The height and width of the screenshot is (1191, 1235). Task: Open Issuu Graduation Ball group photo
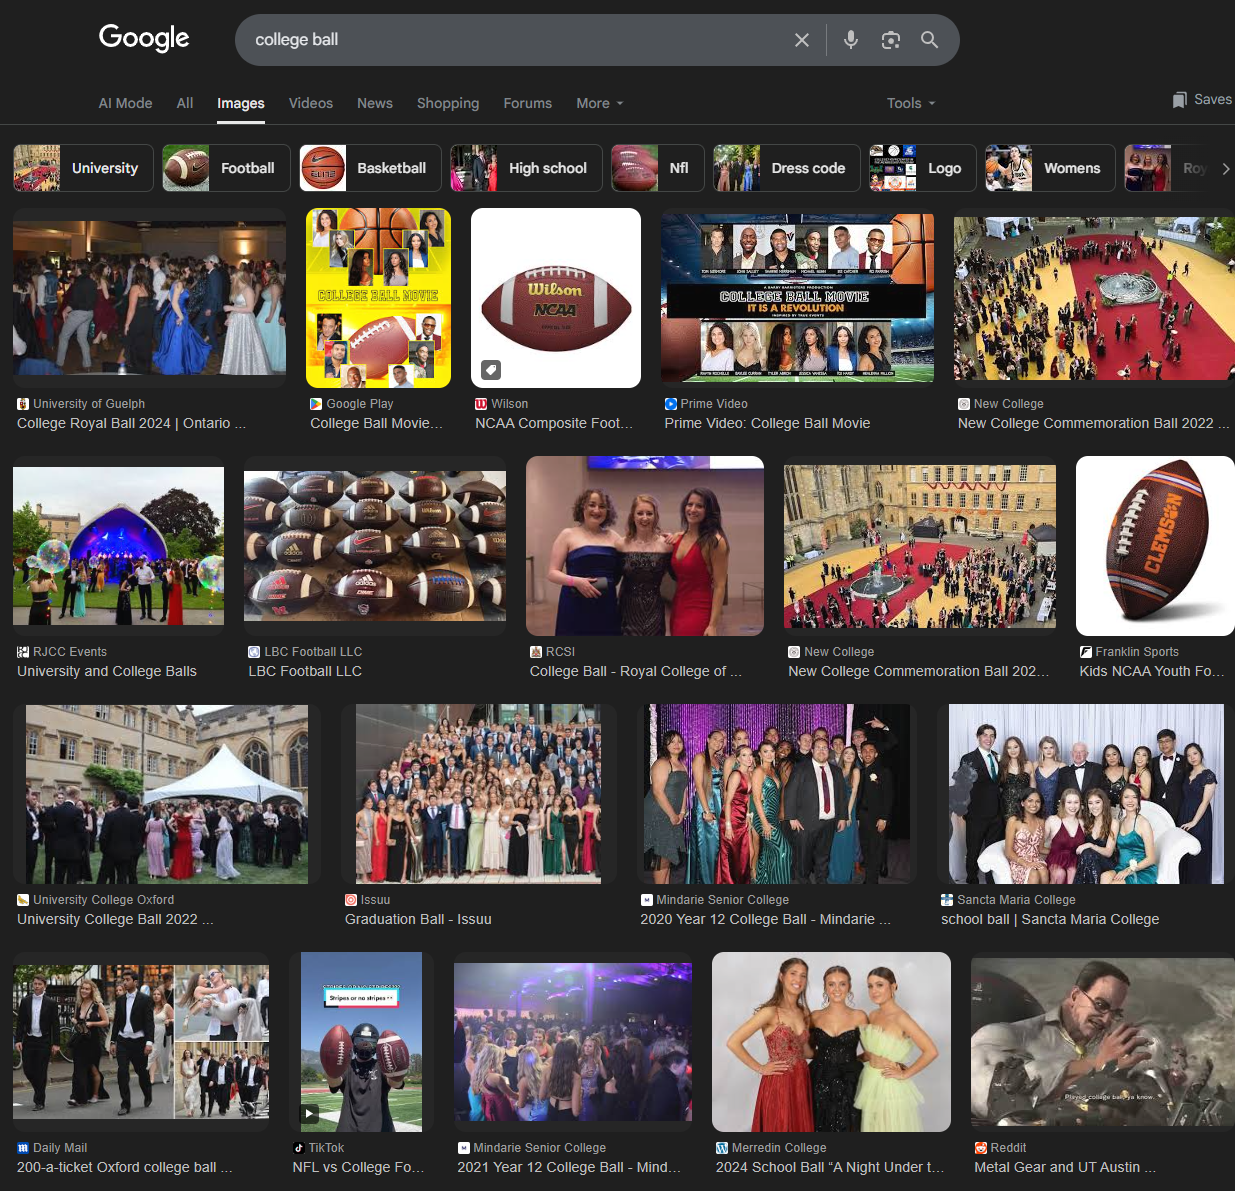(478, 794)
